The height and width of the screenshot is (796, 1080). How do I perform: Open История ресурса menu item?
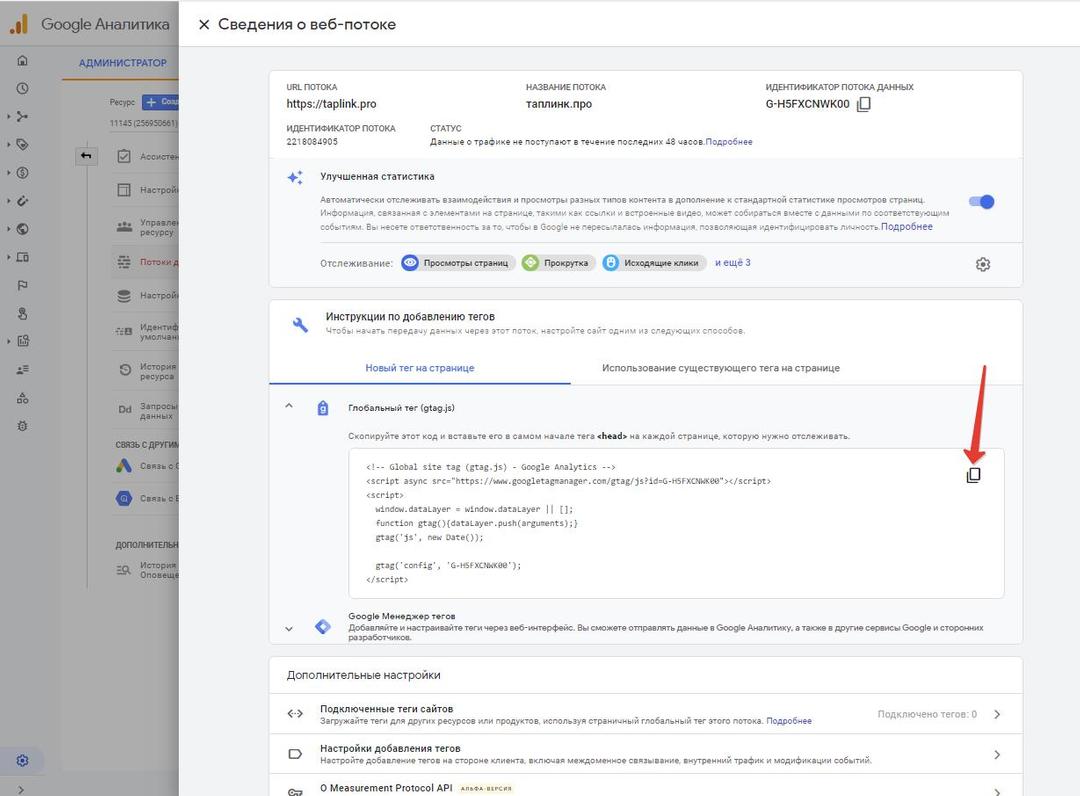pos(147,371)
